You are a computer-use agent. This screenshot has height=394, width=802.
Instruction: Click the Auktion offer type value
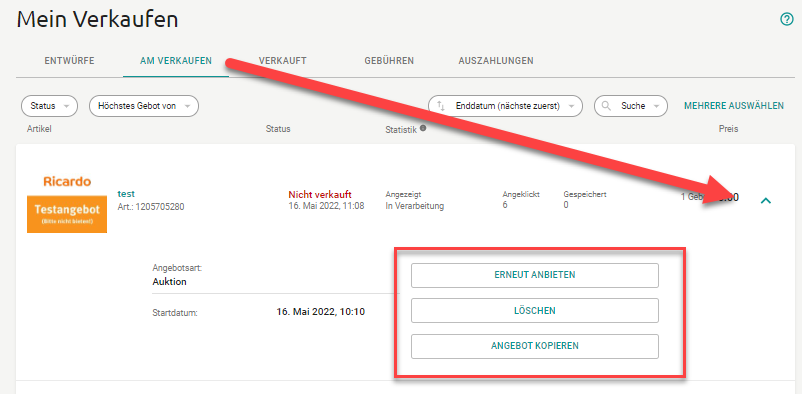coord(169,282)
